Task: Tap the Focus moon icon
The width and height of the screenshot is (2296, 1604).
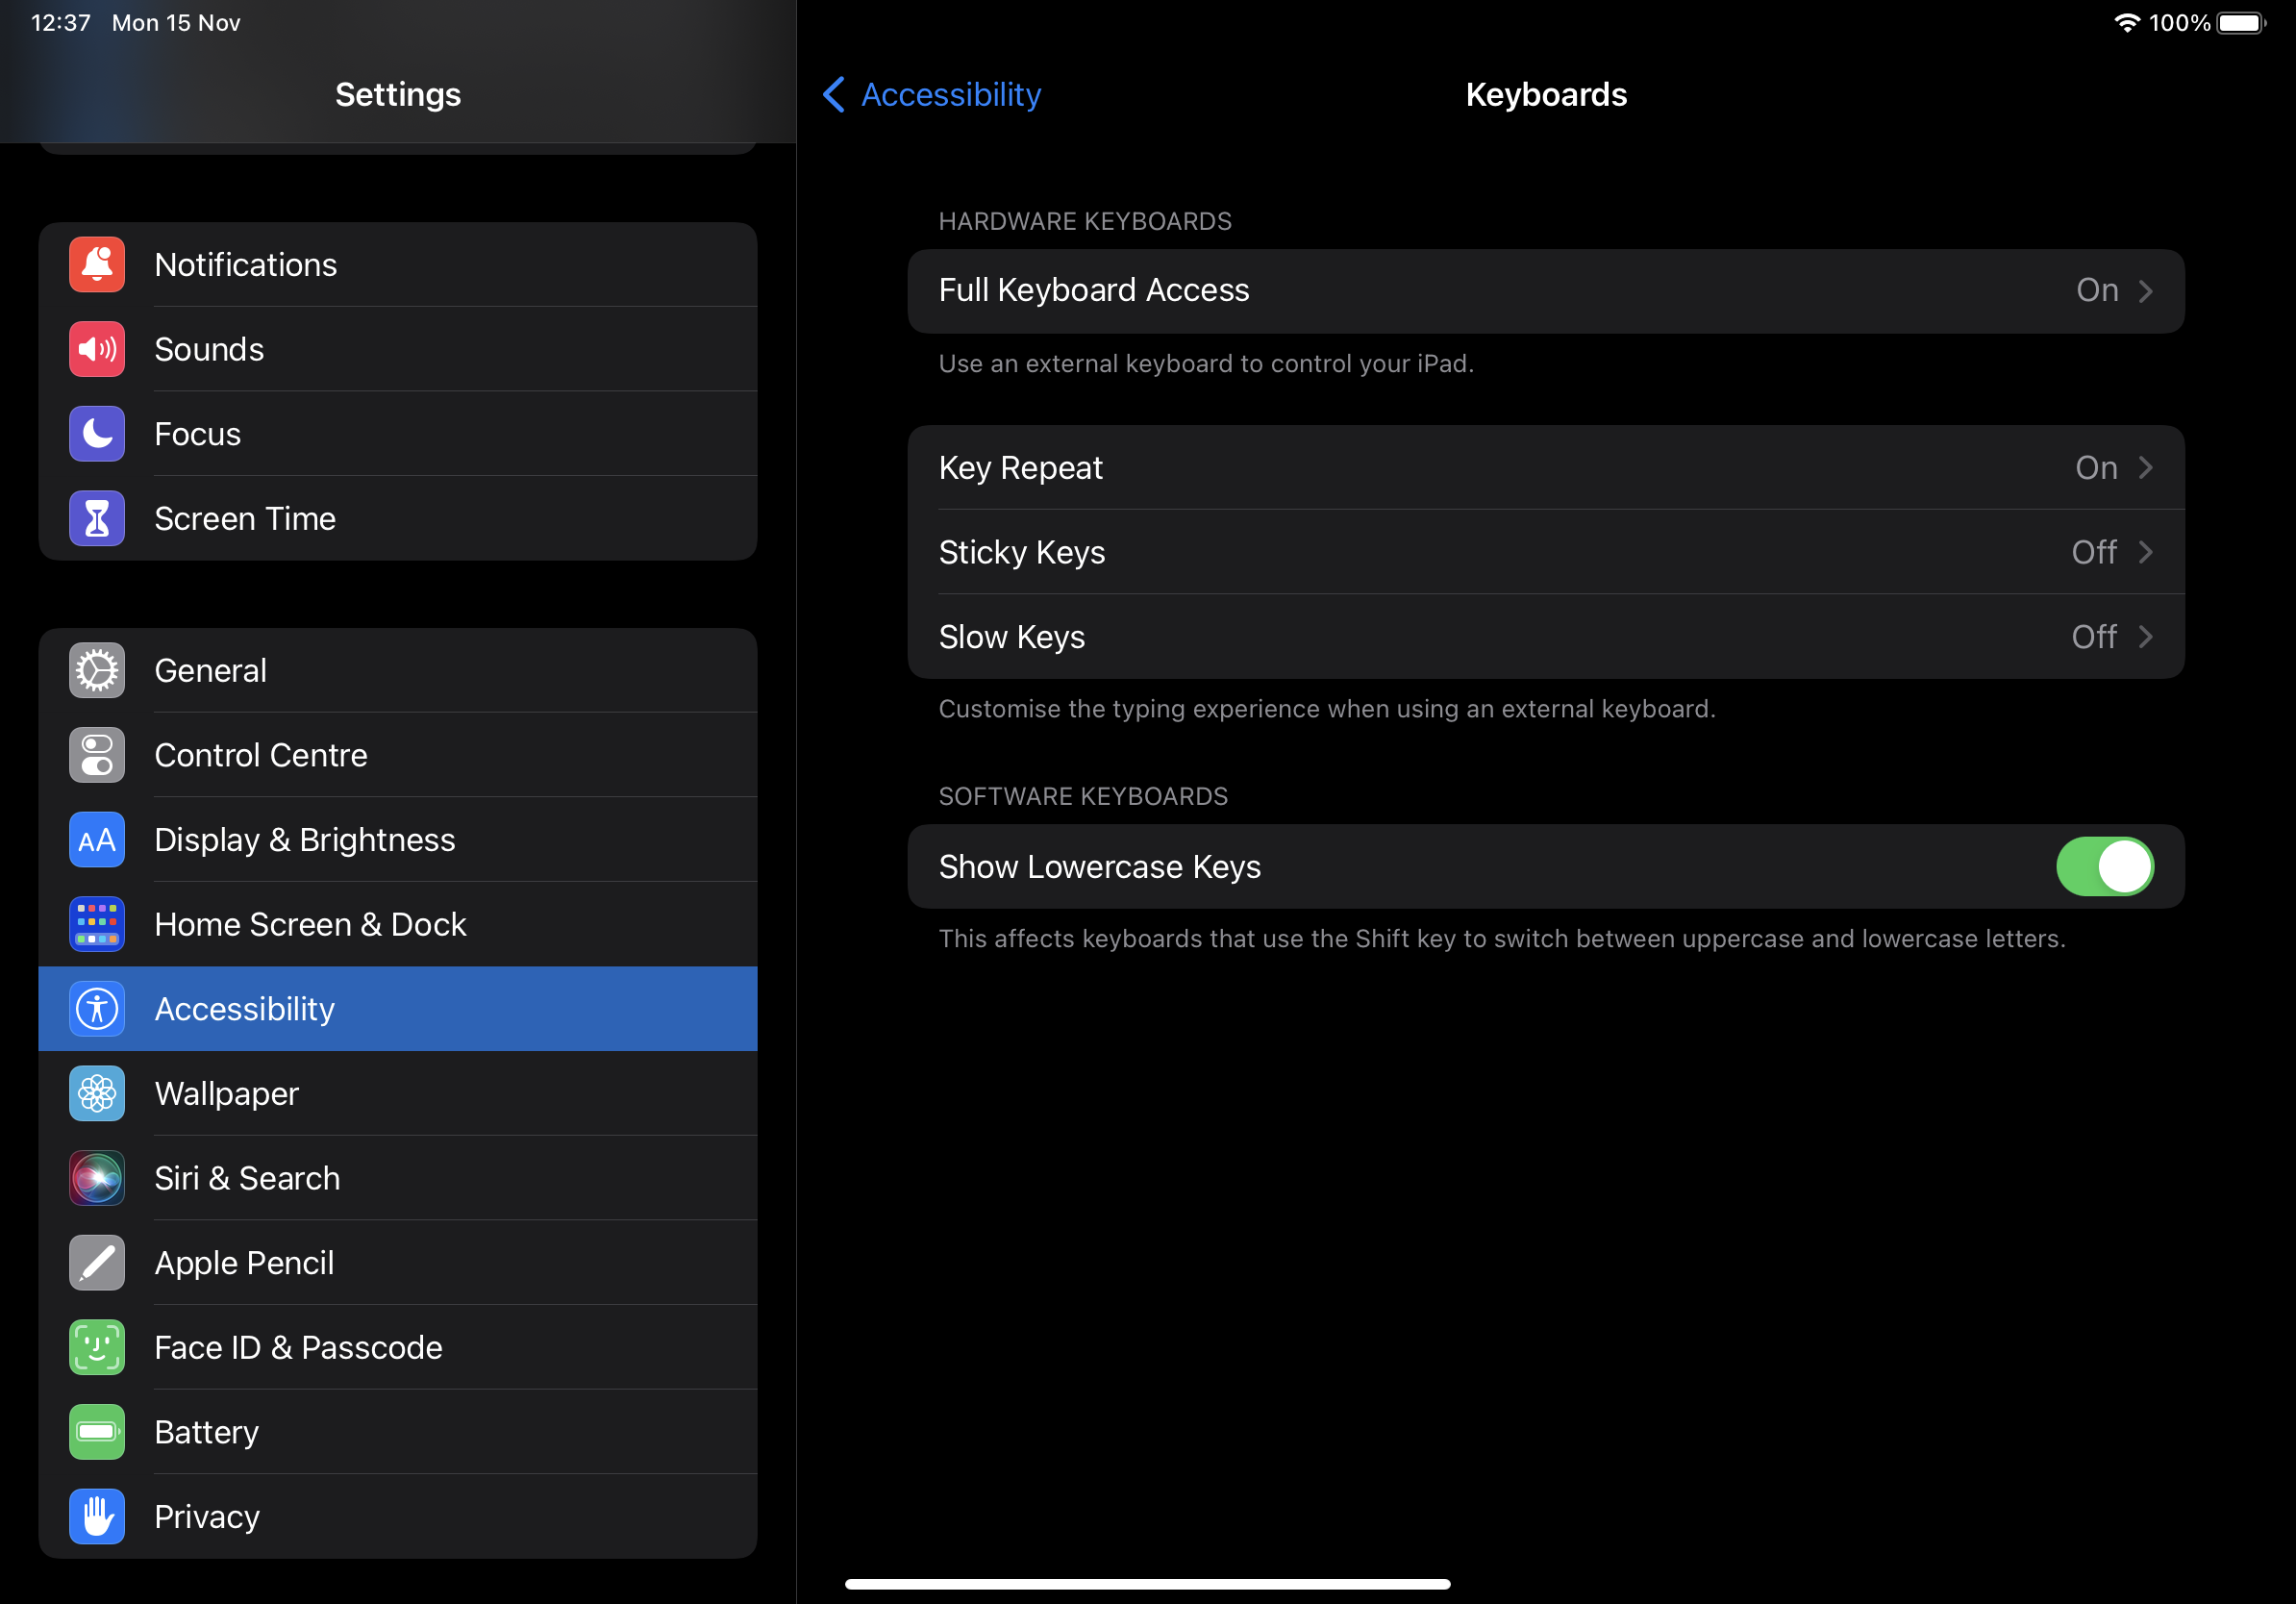Action: tap(97, 434)
